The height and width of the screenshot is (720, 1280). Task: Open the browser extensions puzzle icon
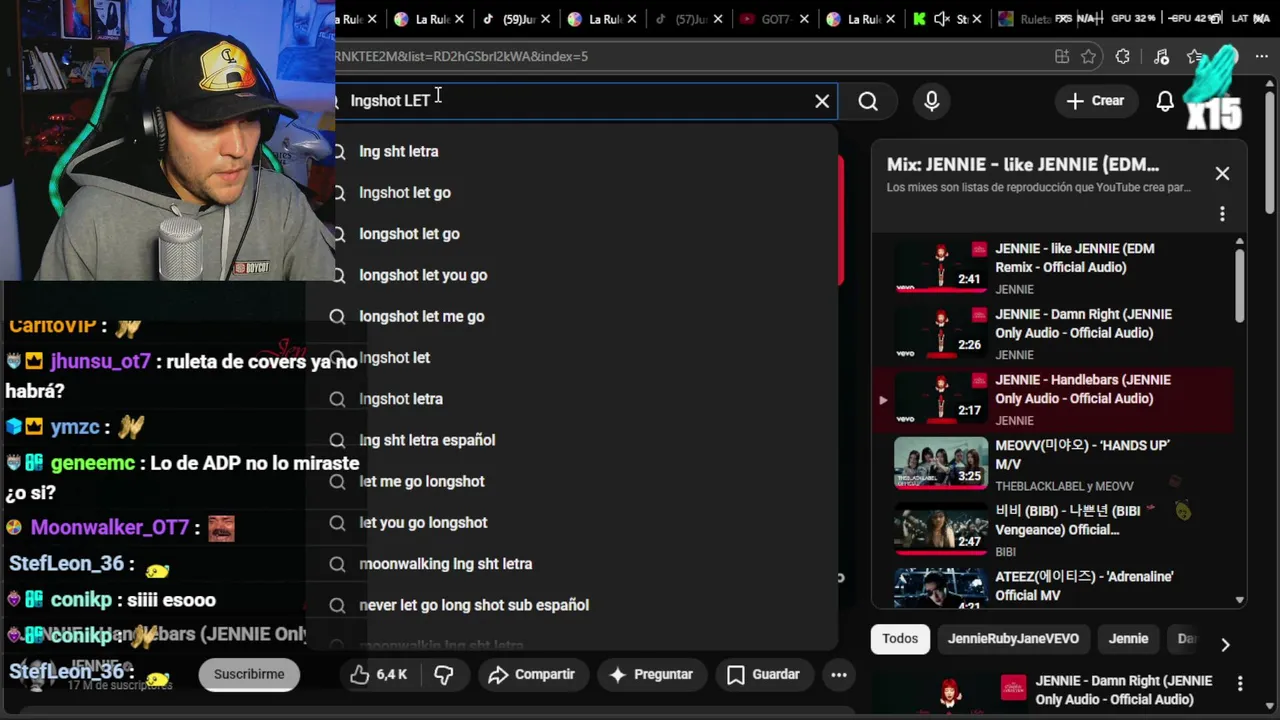click(1123, 57)
